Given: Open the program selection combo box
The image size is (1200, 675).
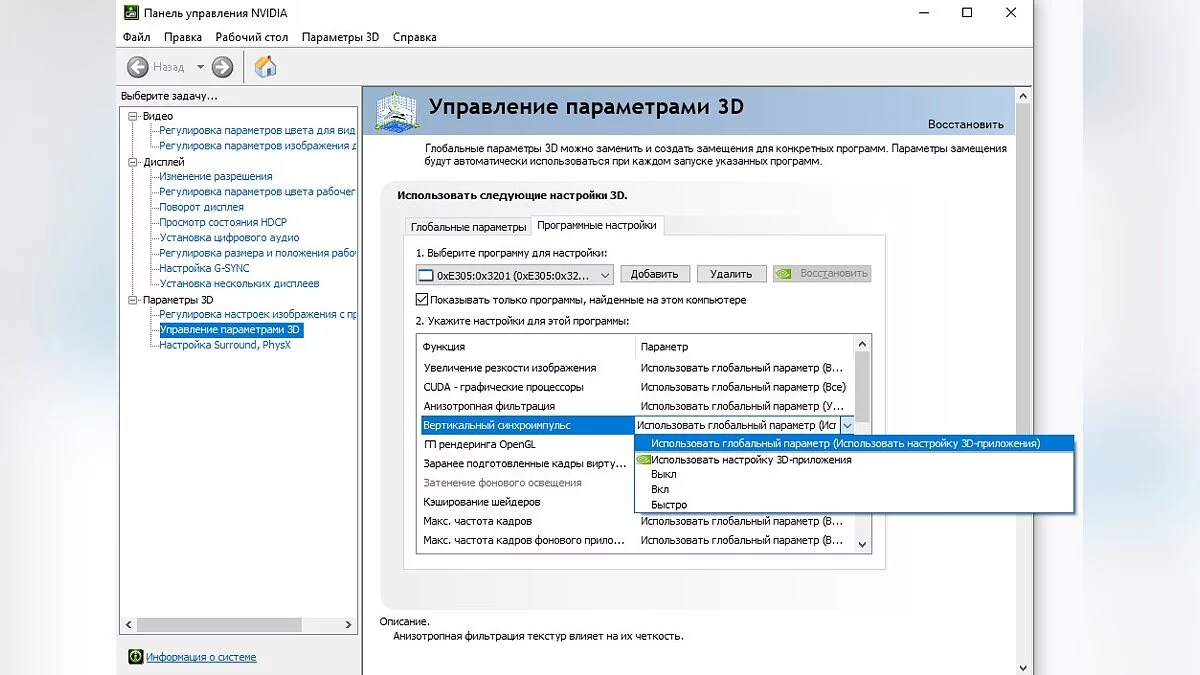Looking at the screenshot, I should click(514, 274).
